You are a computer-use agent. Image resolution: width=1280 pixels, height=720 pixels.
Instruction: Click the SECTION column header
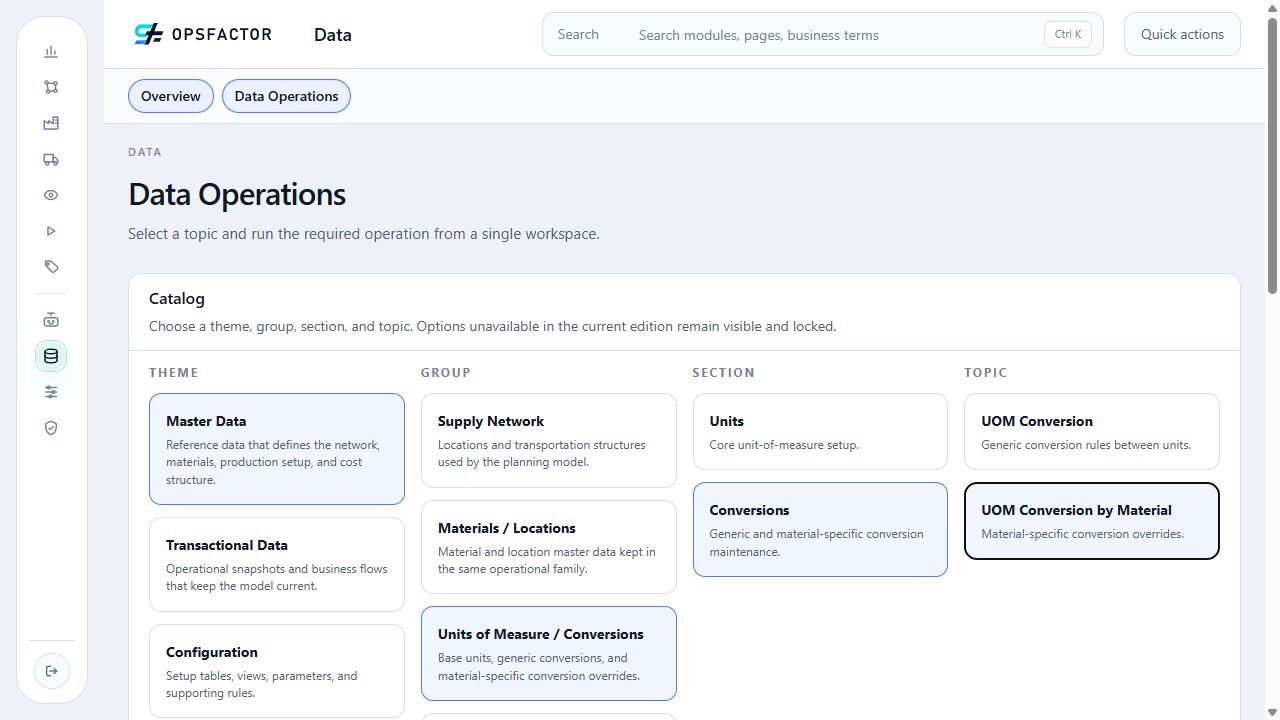click(724, 373)
